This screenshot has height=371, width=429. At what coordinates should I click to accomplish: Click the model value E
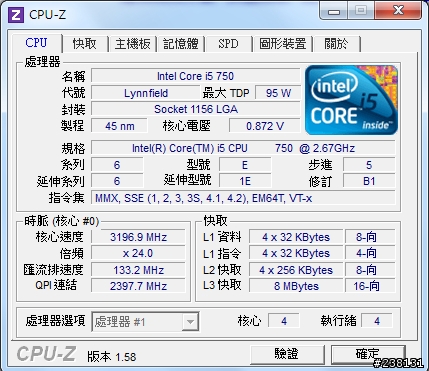pos(245,165)
